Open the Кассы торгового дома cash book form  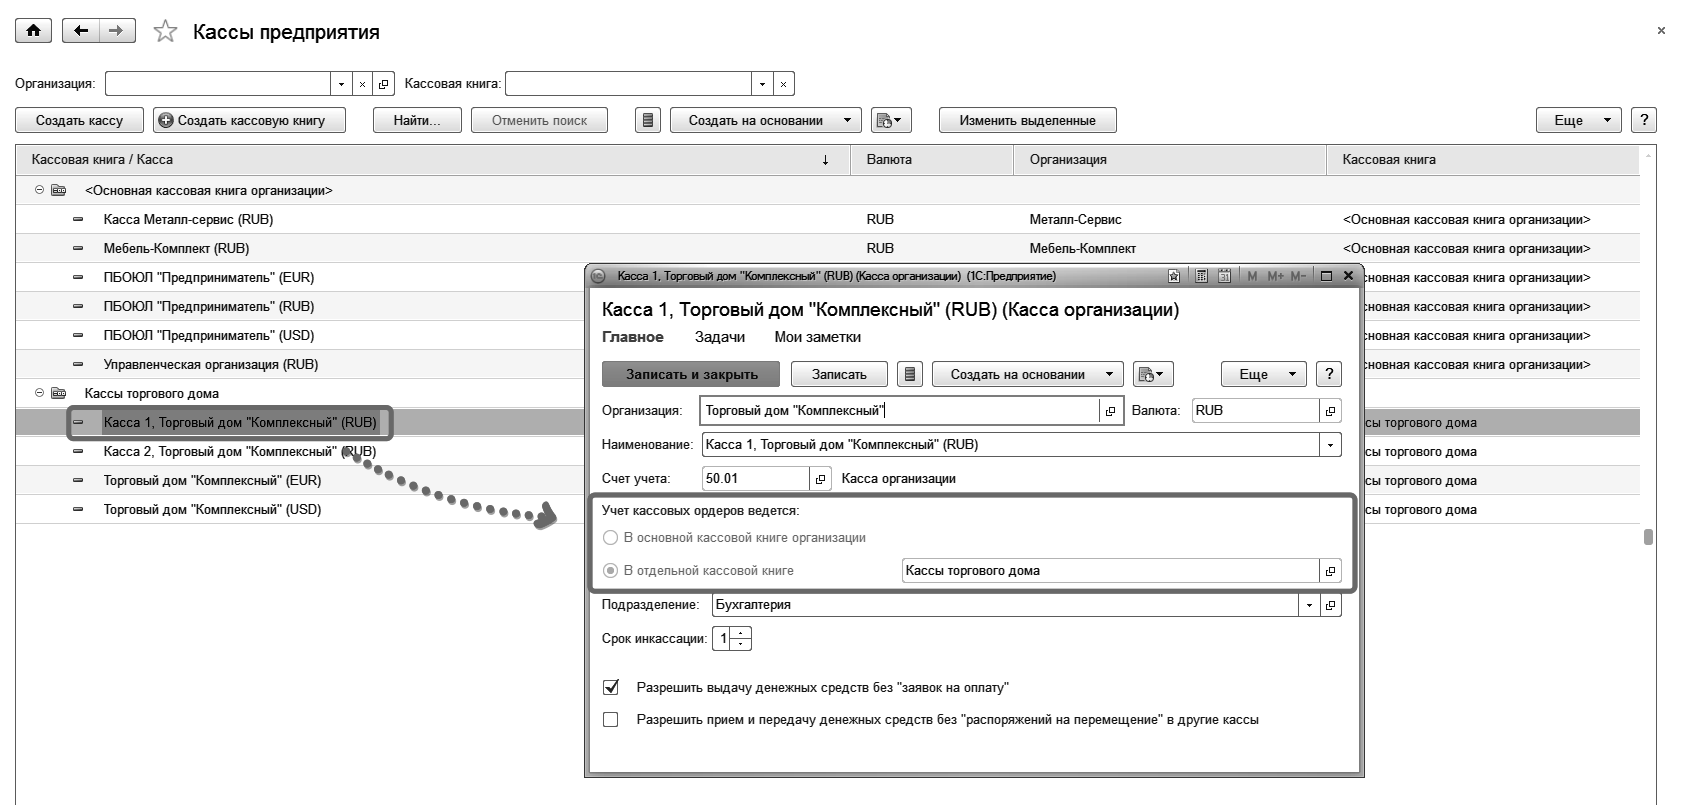pyautogui.click(x=1330, y=571)
